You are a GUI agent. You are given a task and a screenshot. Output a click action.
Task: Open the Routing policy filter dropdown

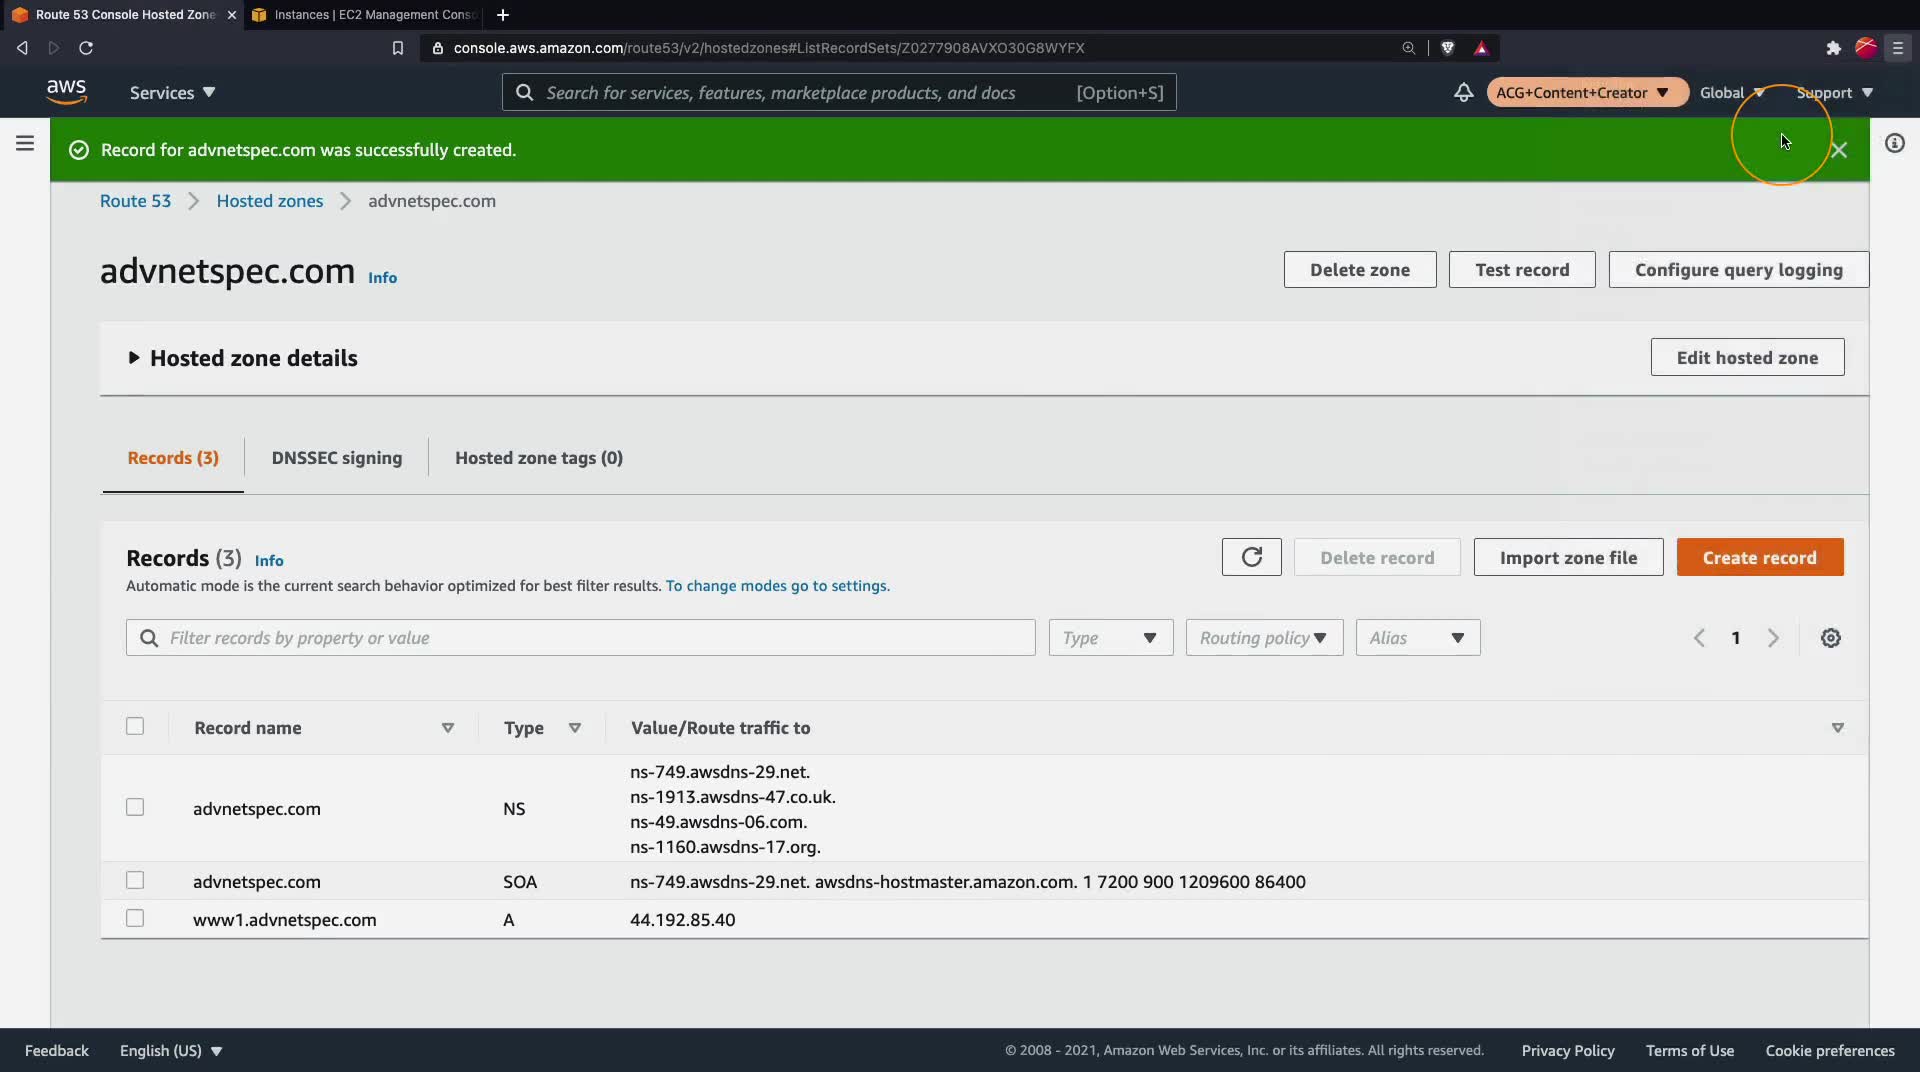(1264, 638)
